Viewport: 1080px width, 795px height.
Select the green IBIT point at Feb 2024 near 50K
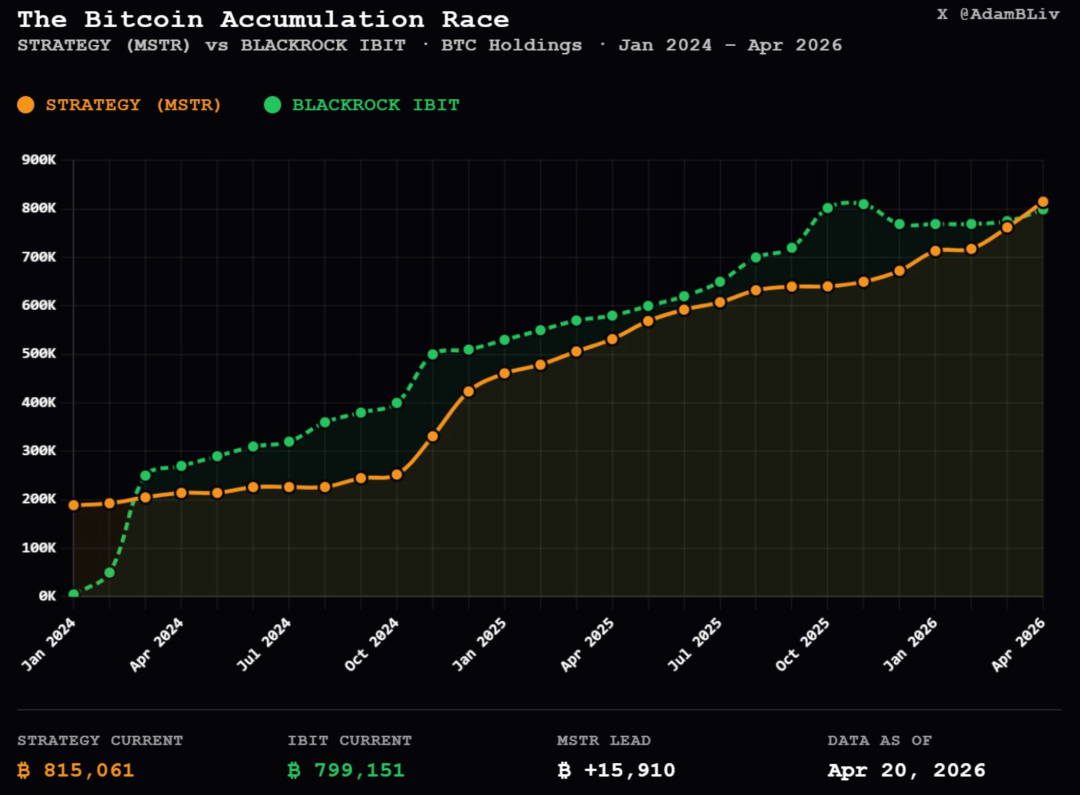coord(110,572)
